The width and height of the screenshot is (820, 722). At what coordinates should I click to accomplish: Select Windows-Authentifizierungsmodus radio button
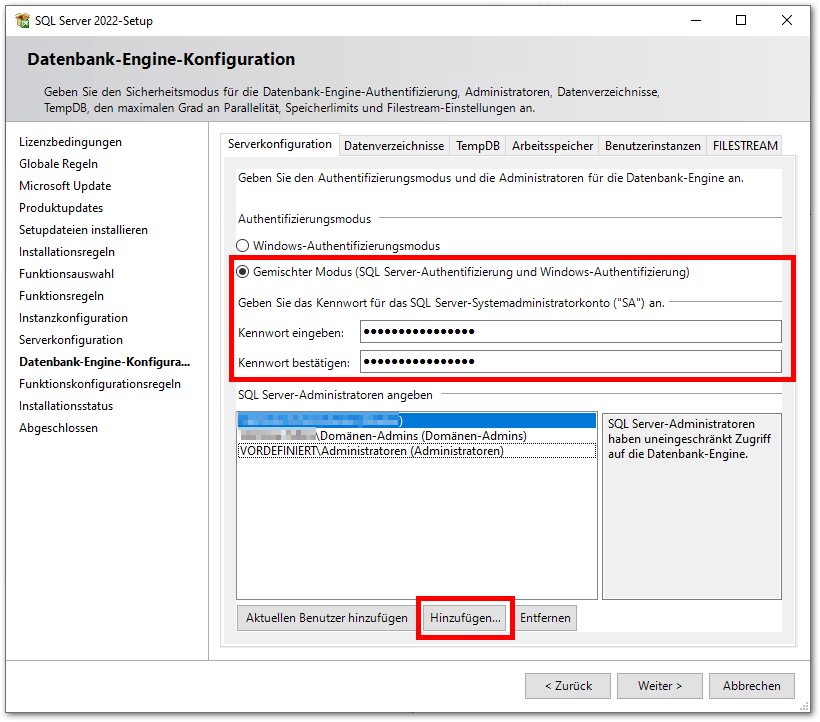242,245
